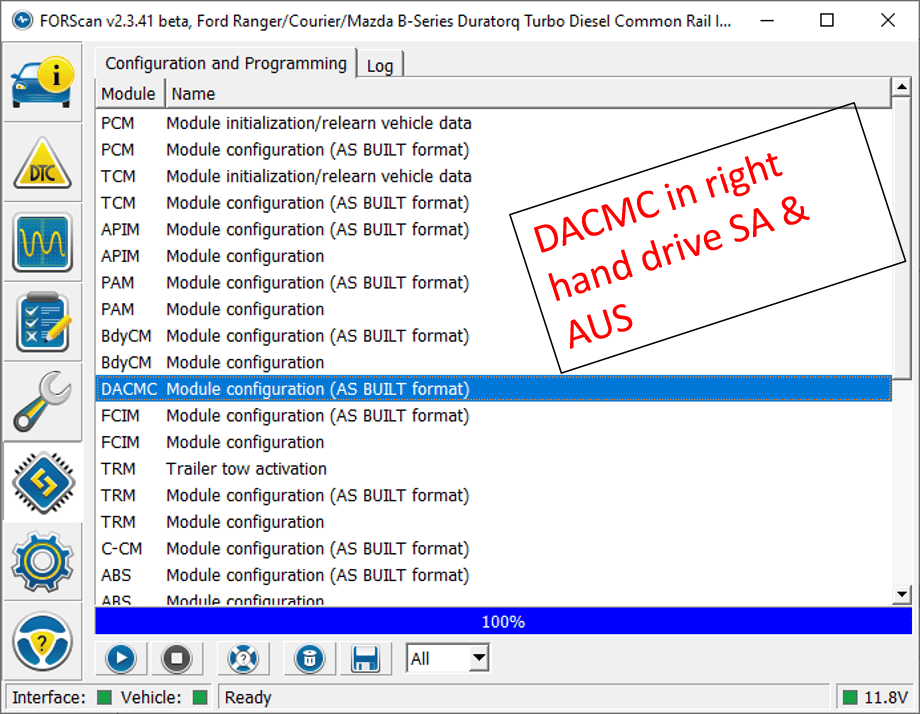This screenshot has height=714, width=920.
Task: Select PCM Module configuration (AS BUILT format)
Action: (x=493, y=150)
